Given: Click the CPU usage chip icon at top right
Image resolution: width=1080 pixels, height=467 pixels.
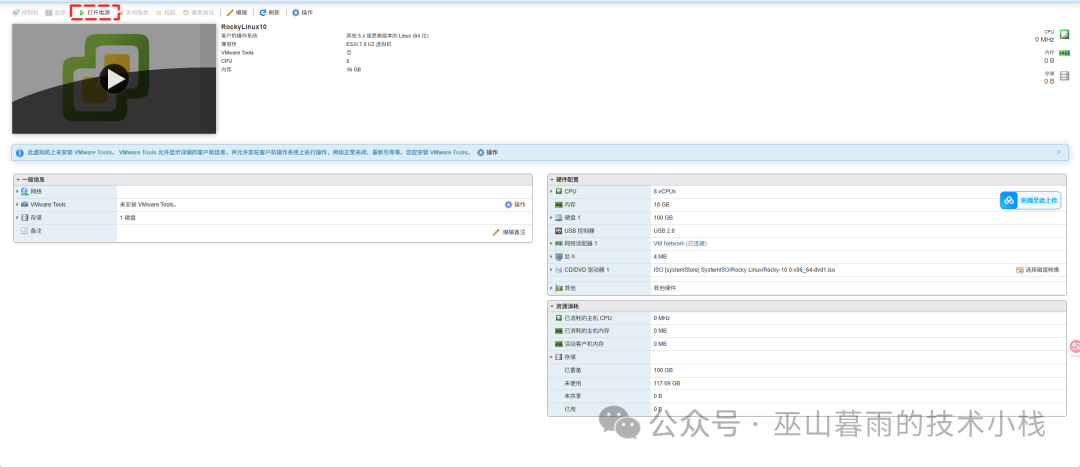Looking at the screenshot, I should [1065, 34].
